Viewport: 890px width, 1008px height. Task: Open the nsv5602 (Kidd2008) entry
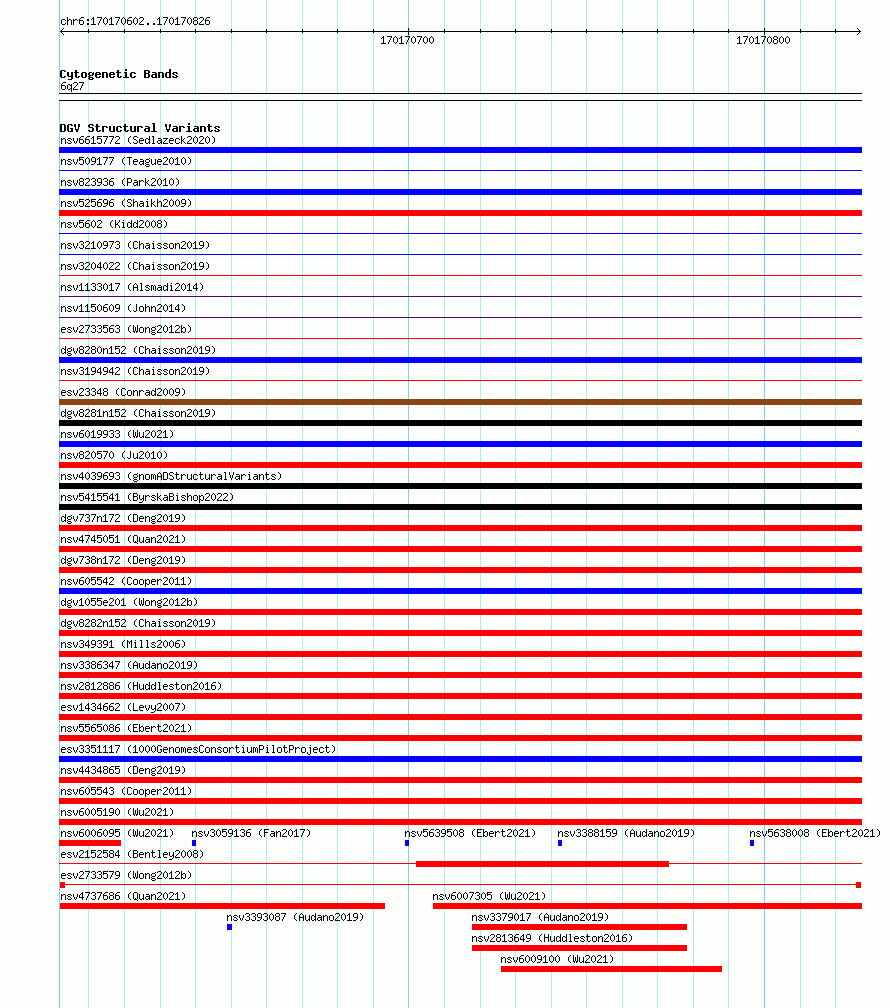(114, 224)
